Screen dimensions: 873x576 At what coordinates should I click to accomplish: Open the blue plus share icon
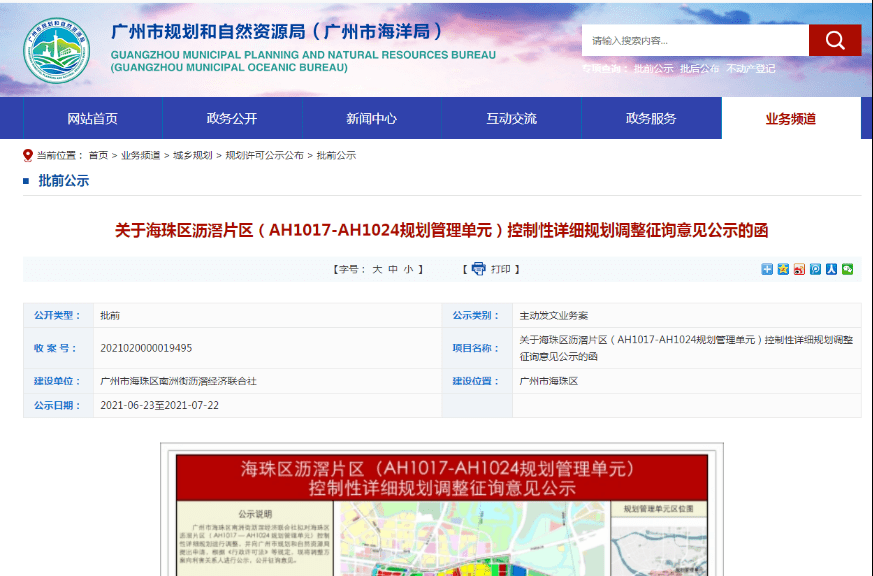tap(767, 269)
